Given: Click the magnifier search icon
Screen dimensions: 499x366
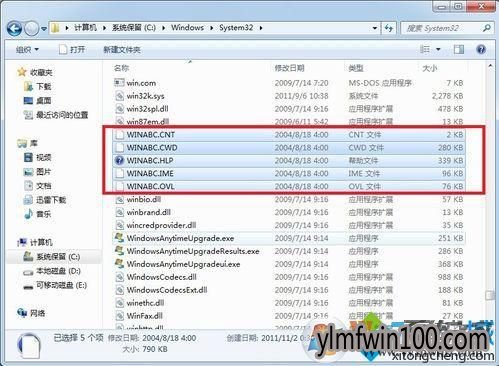Looking at the screenshot, I should click(x=487, y=28).
